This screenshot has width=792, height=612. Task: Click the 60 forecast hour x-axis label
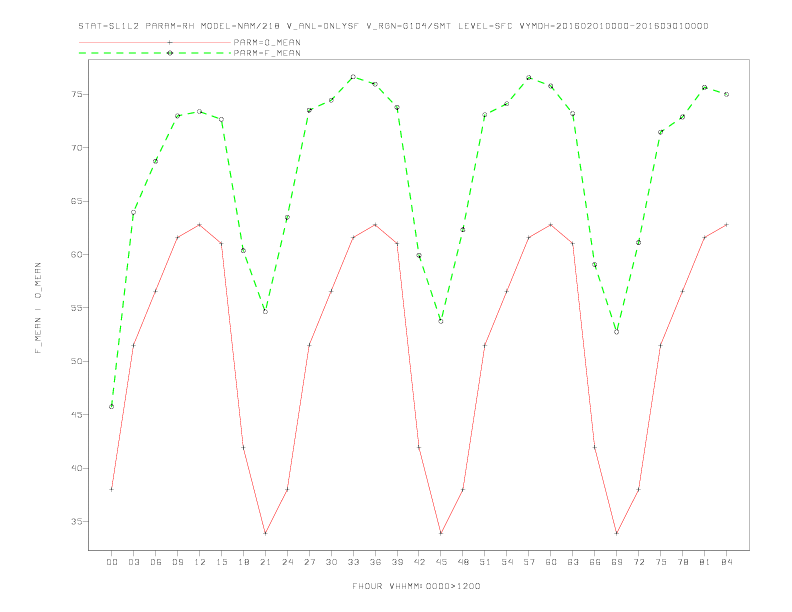pos(551,562)
